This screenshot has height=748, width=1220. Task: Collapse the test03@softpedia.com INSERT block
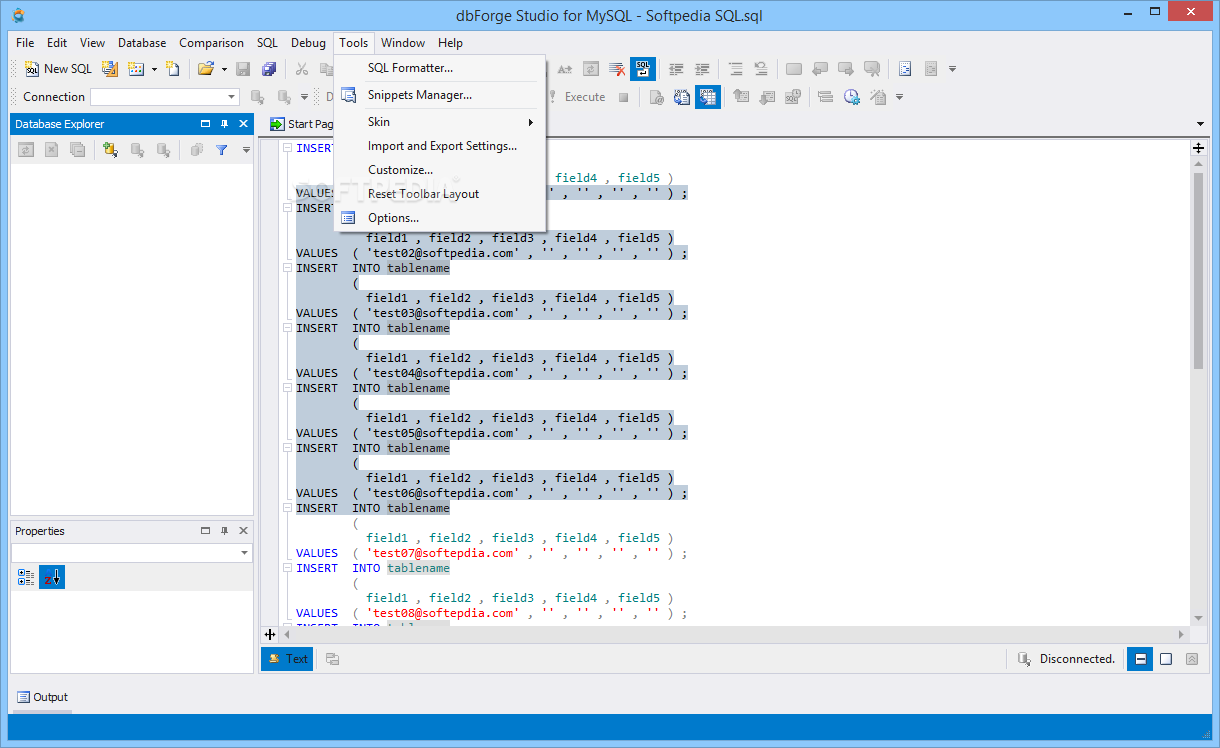pyautogui.click(x=287, y=268)
